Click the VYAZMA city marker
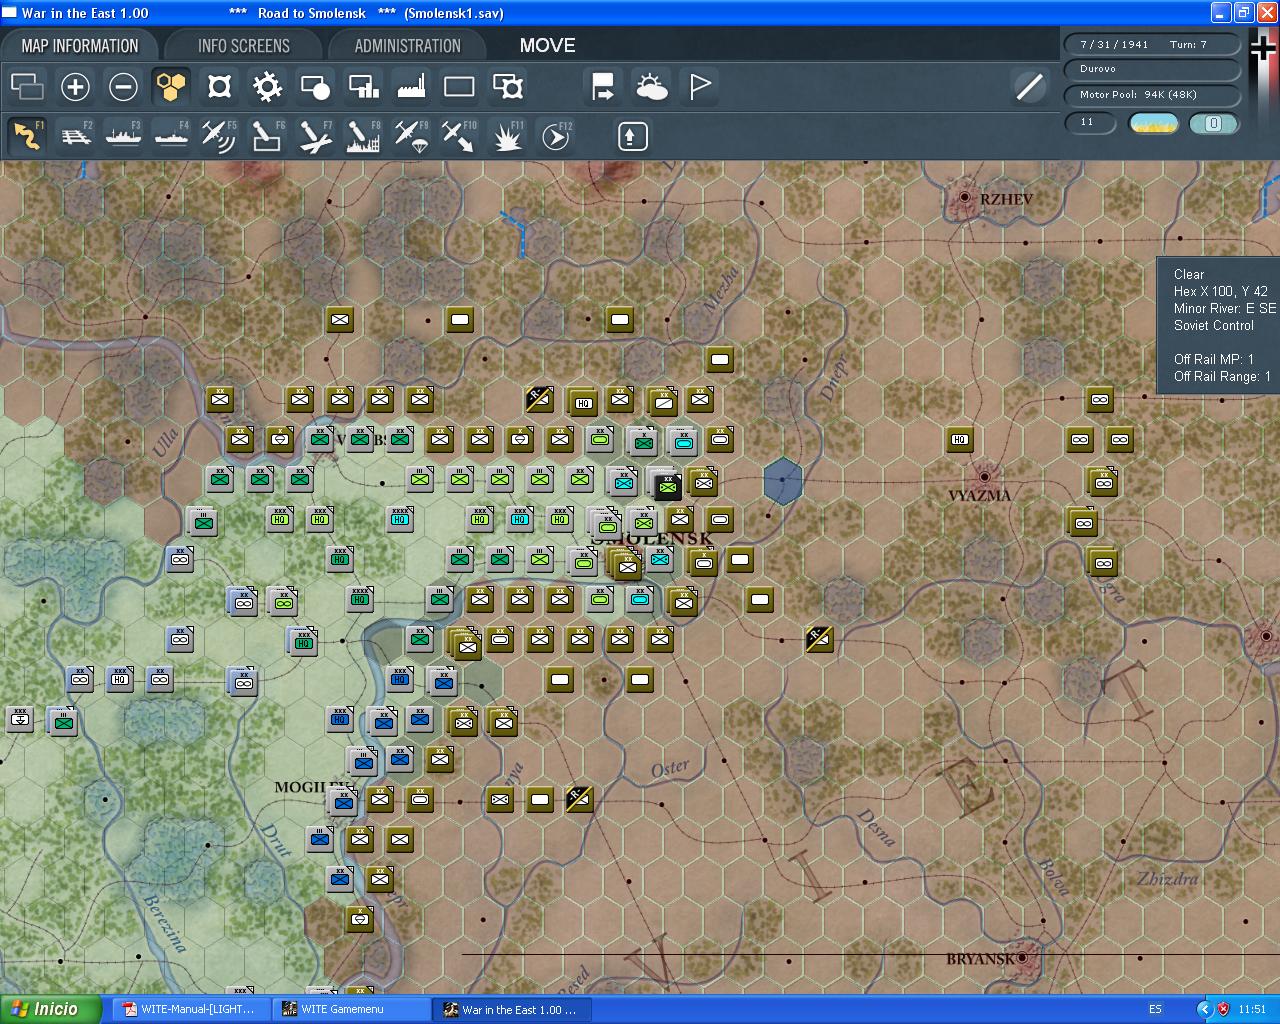Image resolution: width=1280 pixels, height=1024 pixels. [x=984, y=477]
